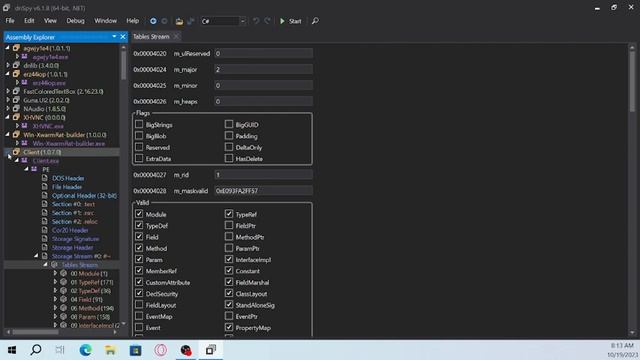Click the Guna.UI2 assembly icon
The height and width of the screenshot is (360, 640).
16,100
